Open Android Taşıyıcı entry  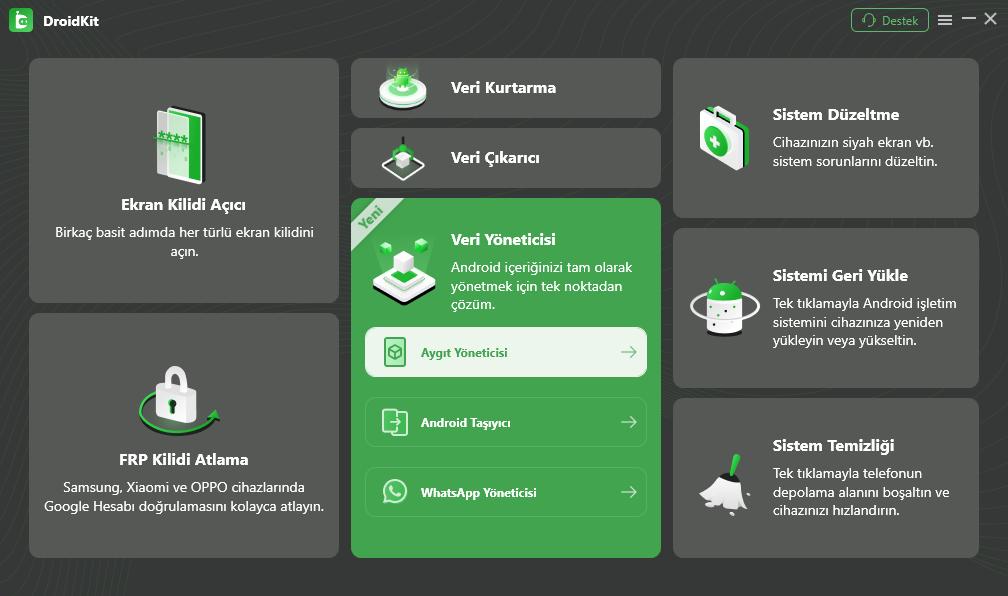pyautogui.click(x=506, y=422)
